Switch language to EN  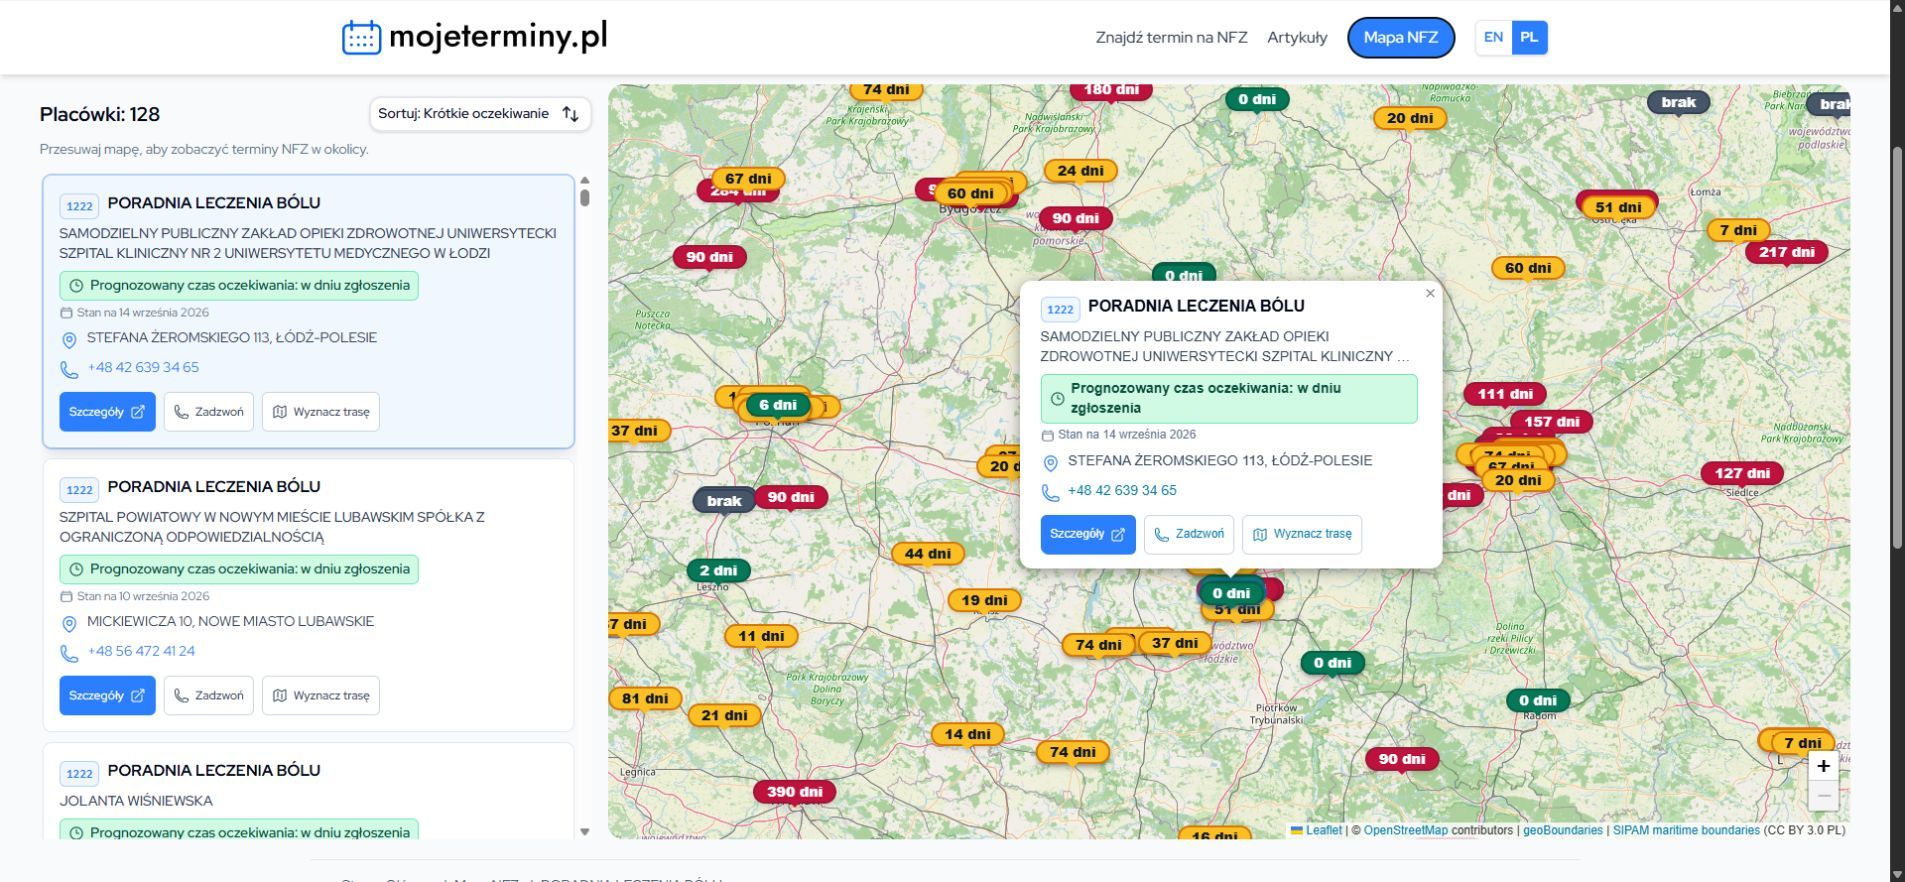coord(1493,37)
